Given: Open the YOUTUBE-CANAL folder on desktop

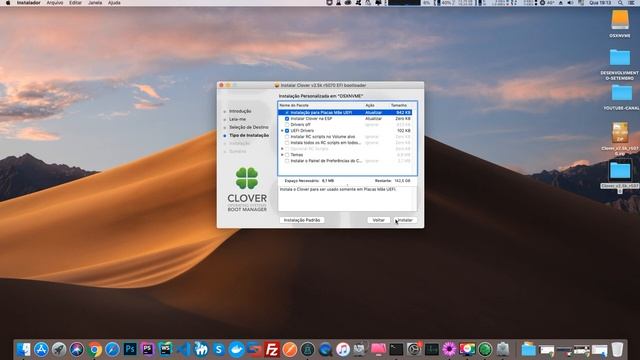Looking at the screenshot, I should (621, 93).
